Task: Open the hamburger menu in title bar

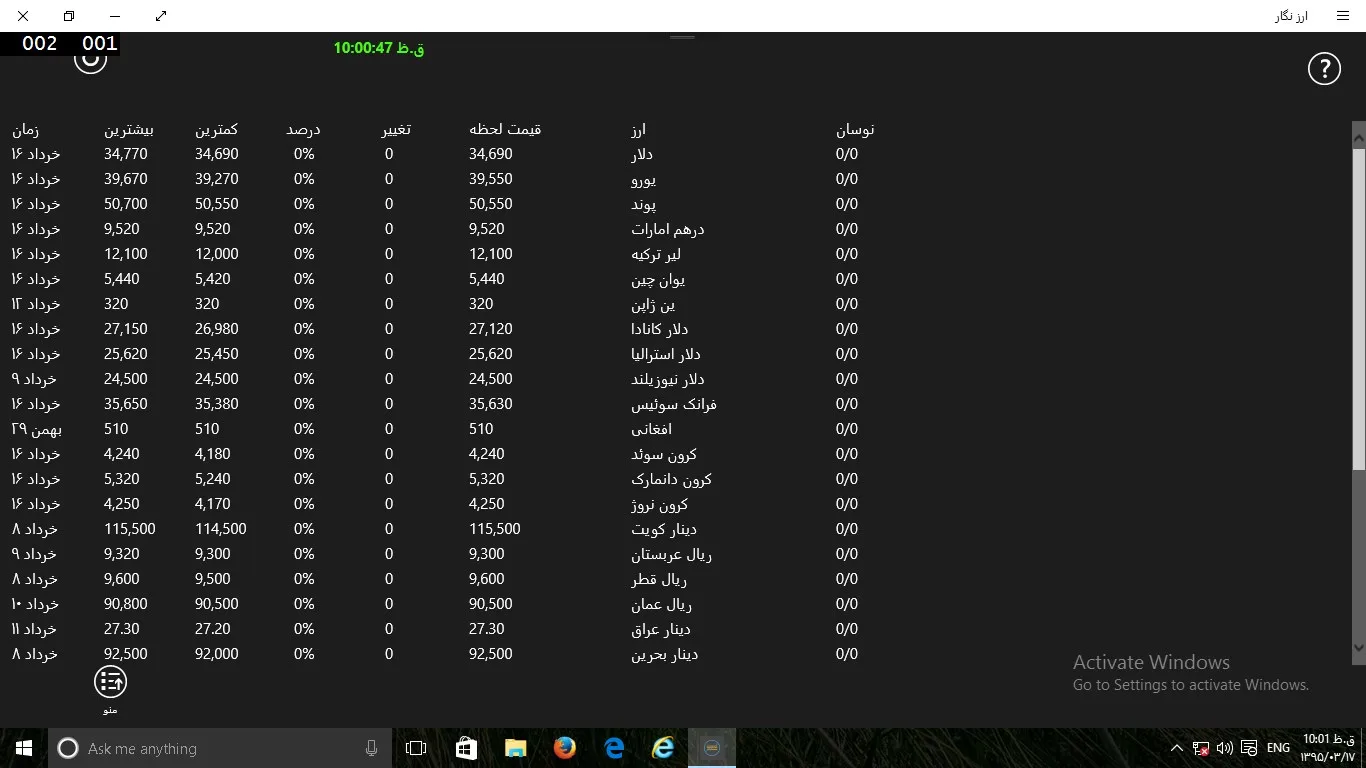Action: coord(1343,16)
